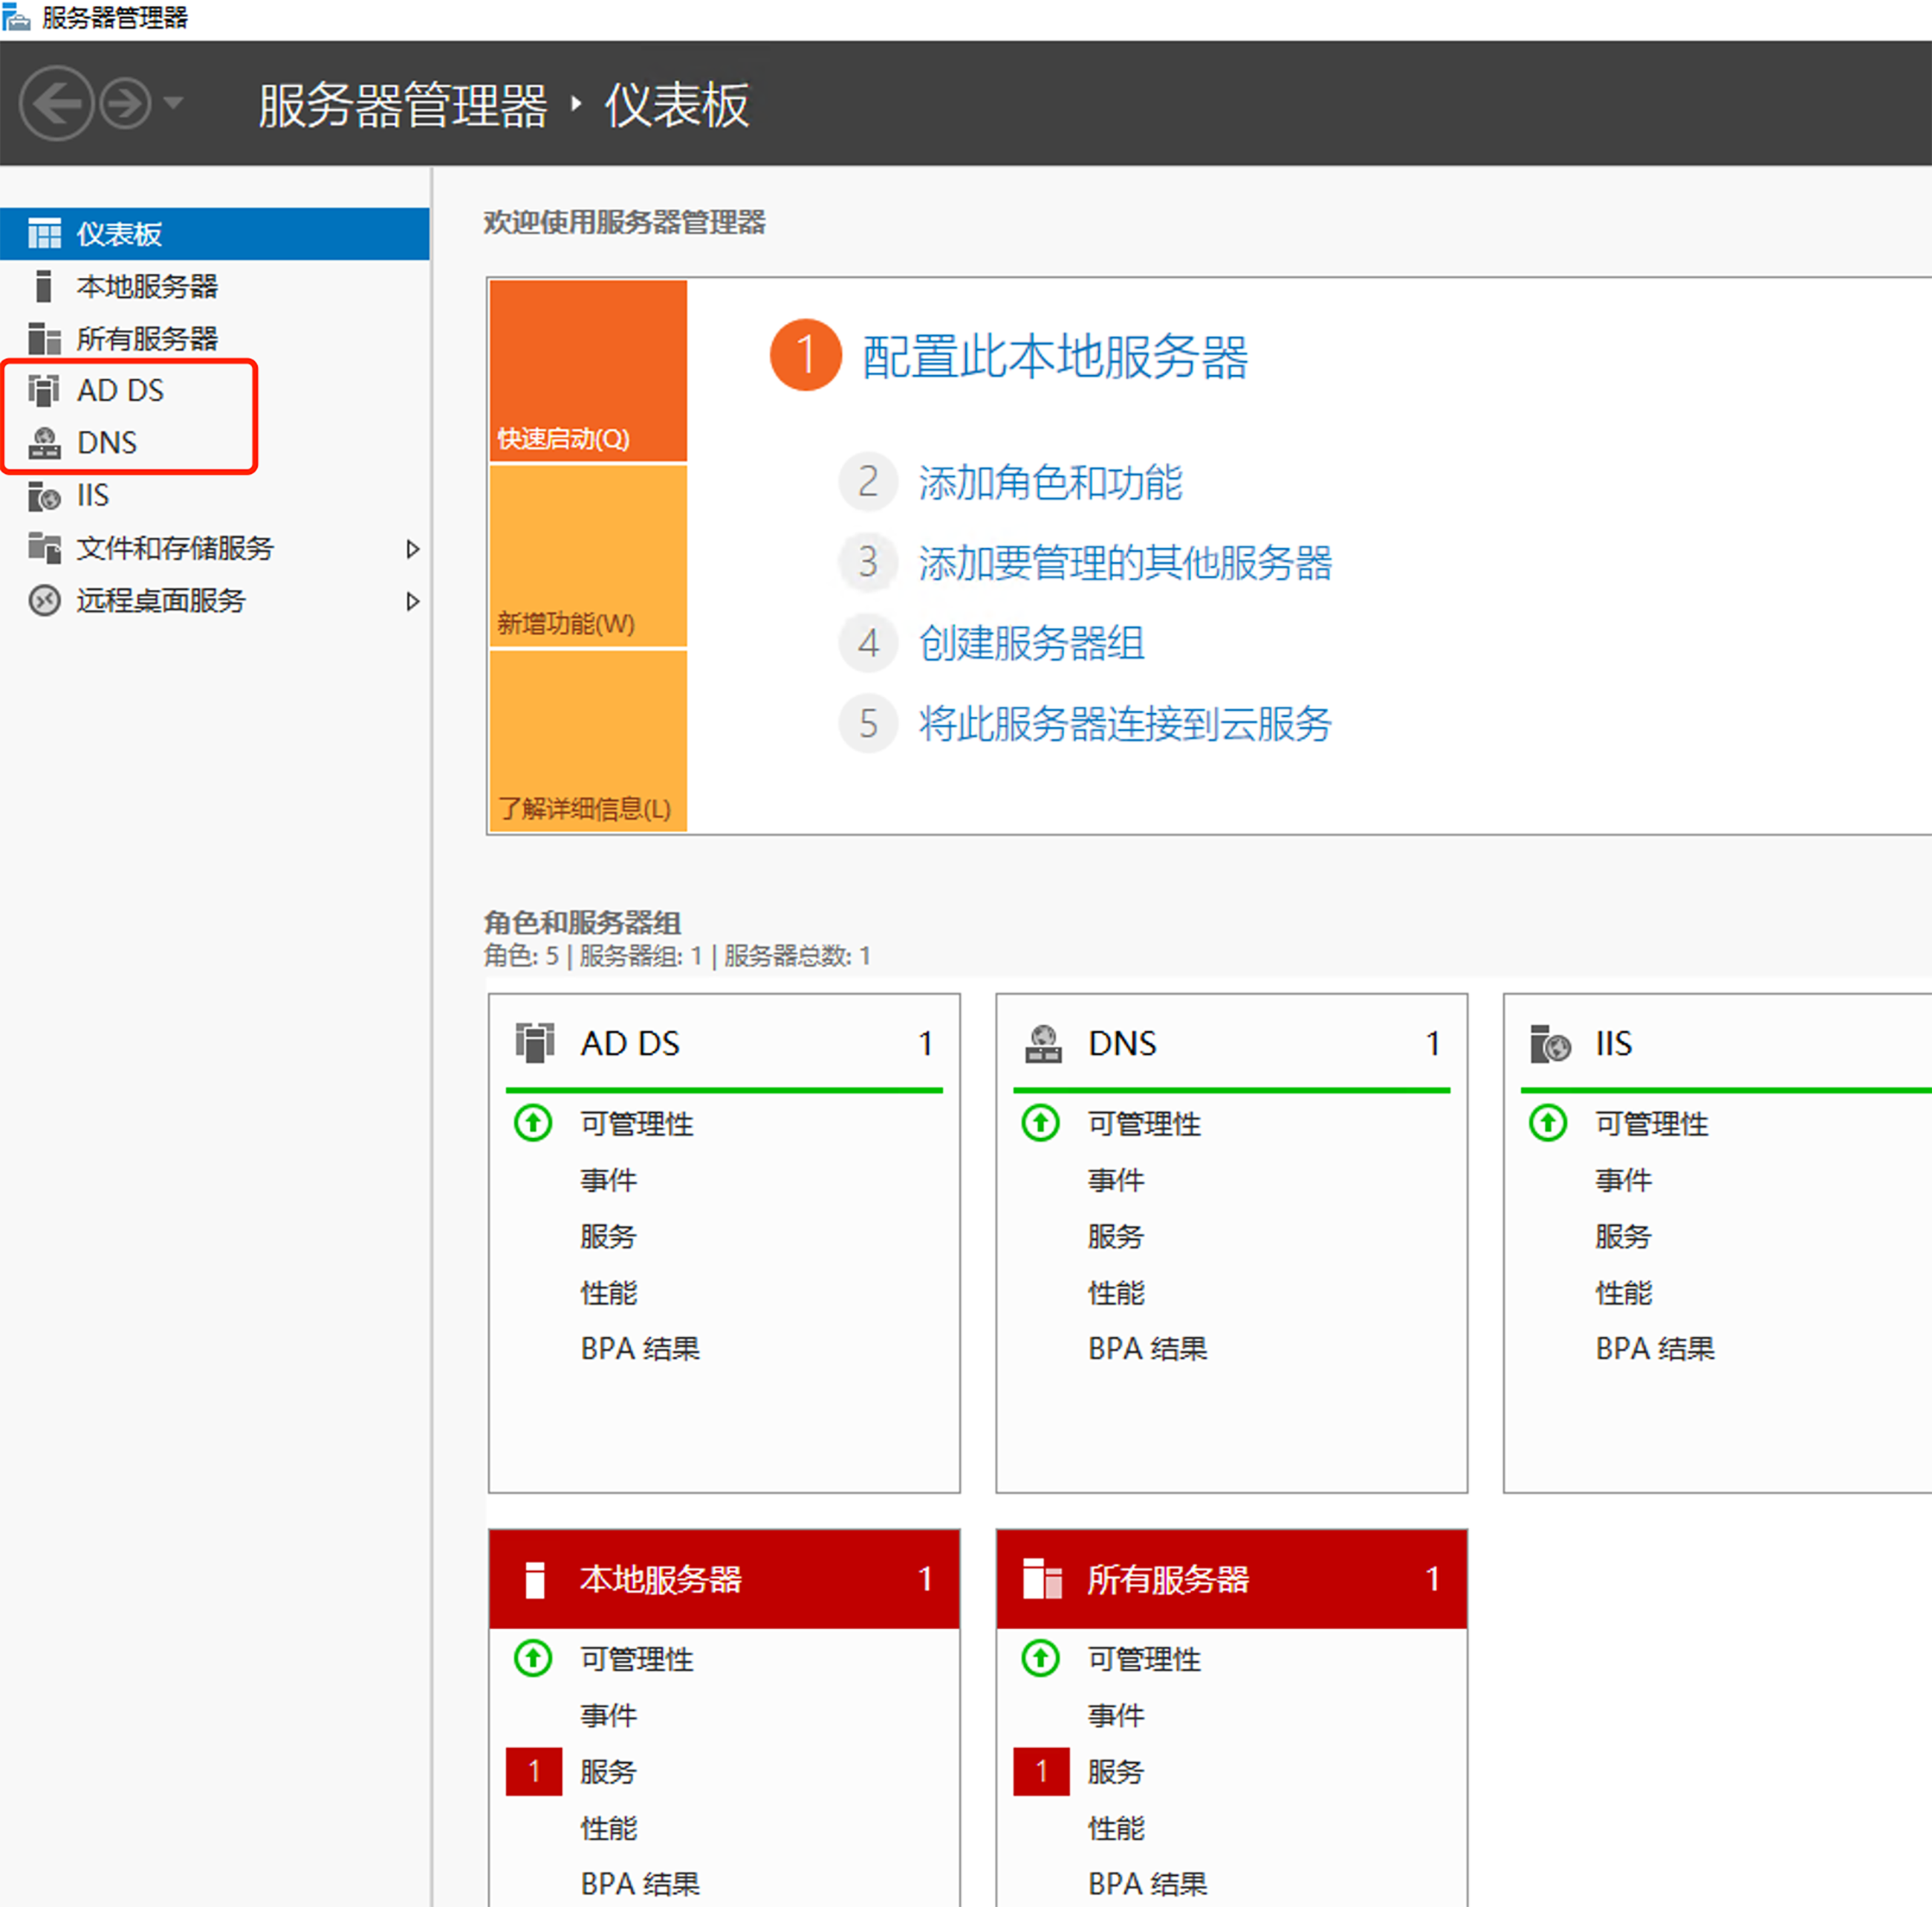Screen dimensions: 1932x1907
Task: Click the 文件和存储服务 sidebar icon
Action: point(44,548)
